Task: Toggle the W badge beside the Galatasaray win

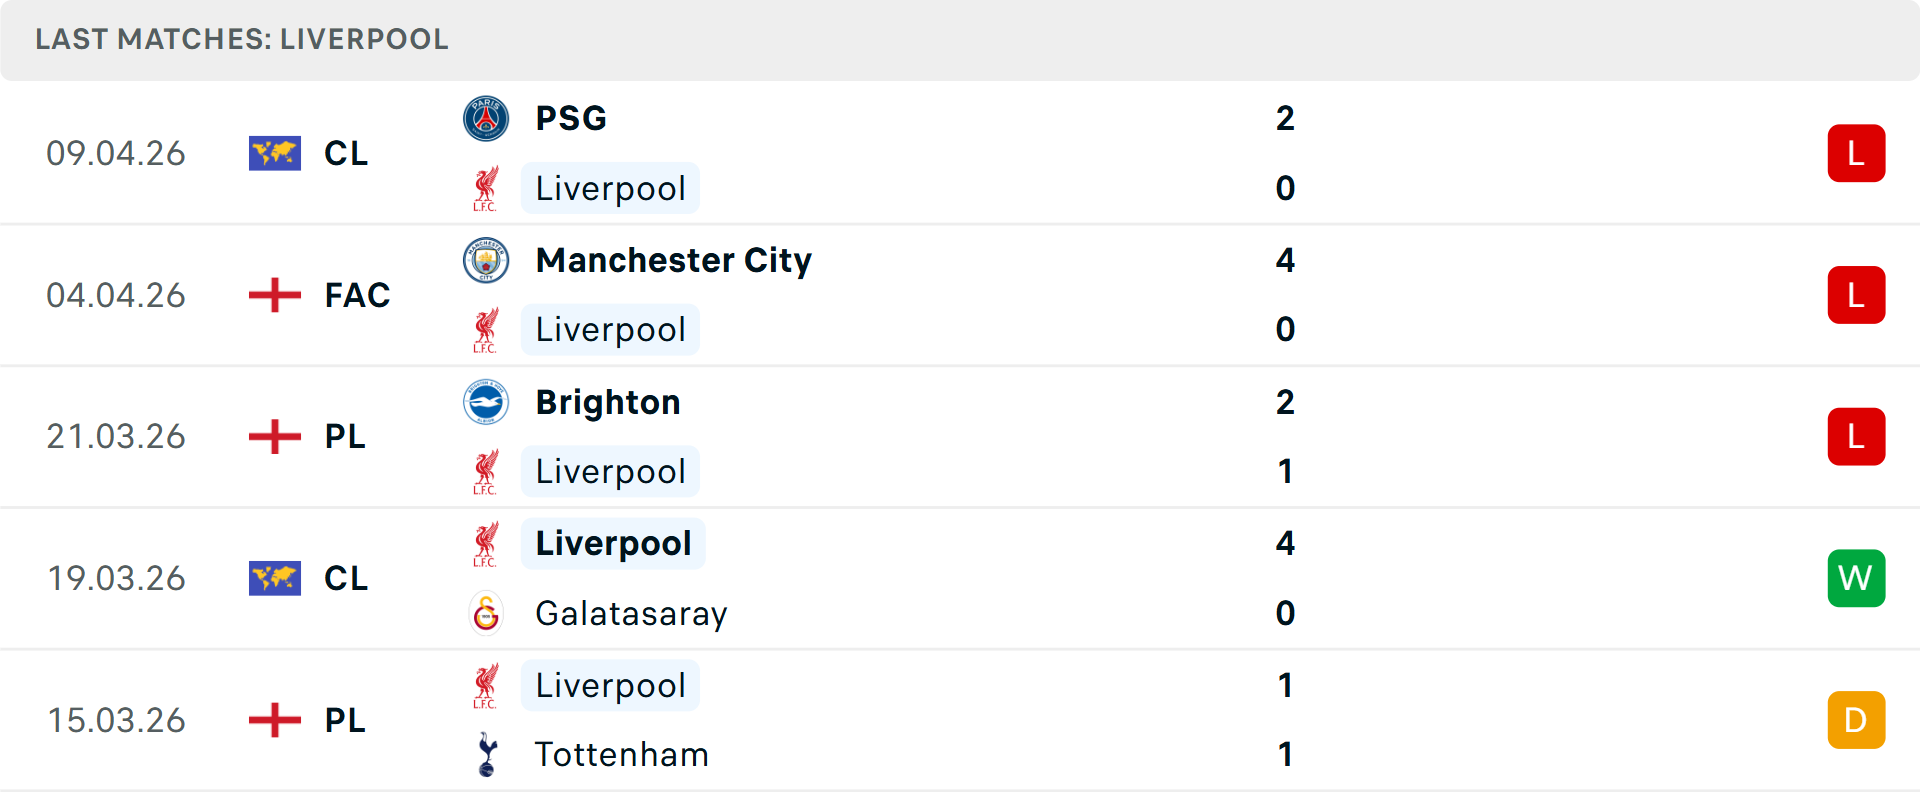Action: coord(1856,578)
